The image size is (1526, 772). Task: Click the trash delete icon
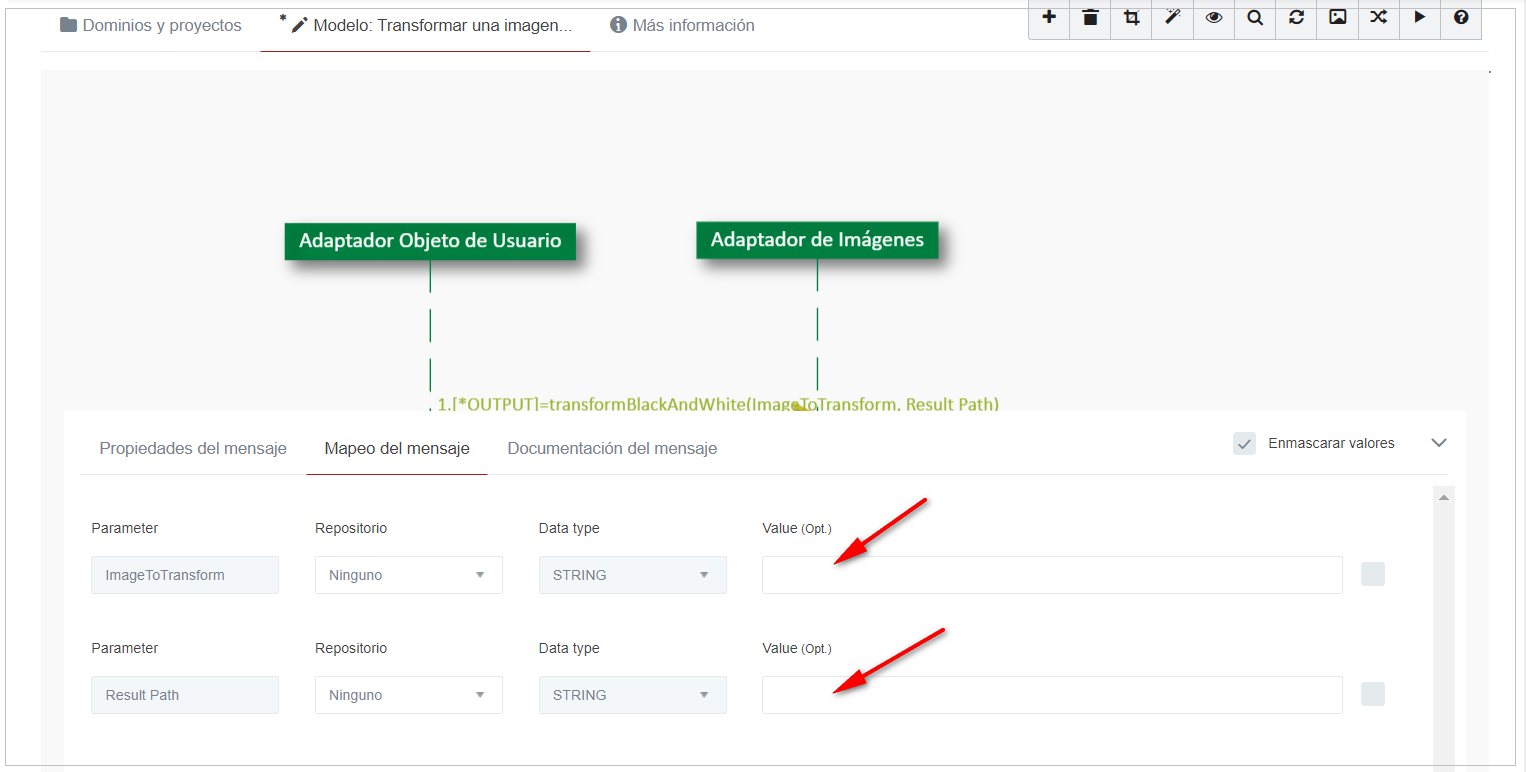[x=1090, y=18]
